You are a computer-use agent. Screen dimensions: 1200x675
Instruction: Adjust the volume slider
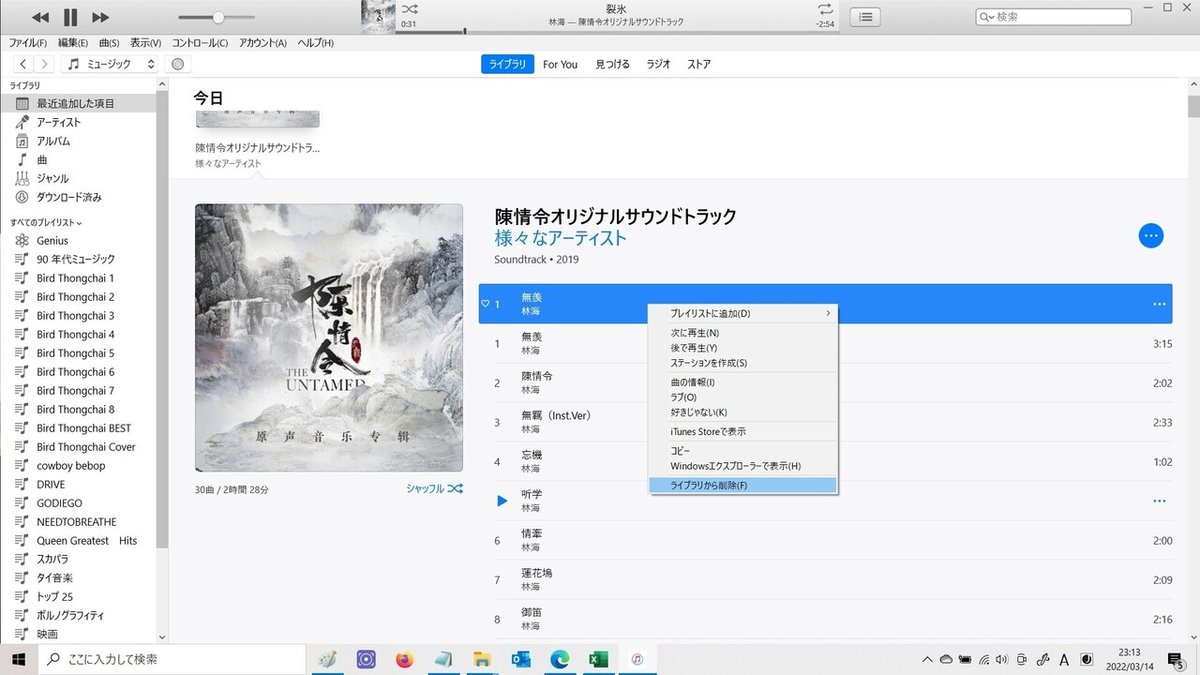[217, 17]
